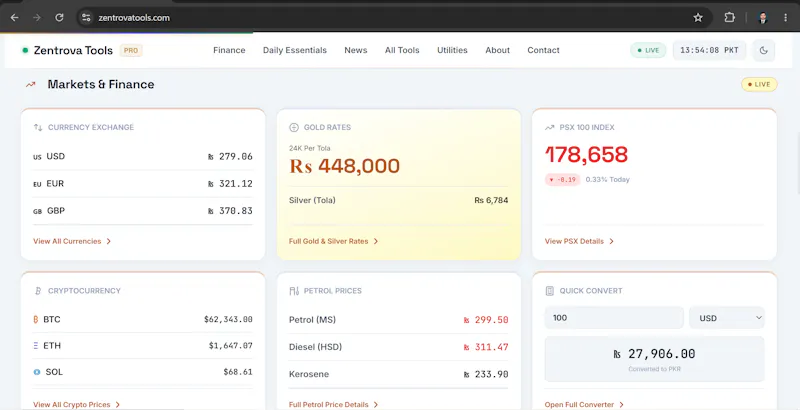The image size is (800, 410).
Task: Click the SOL price $68.61
Action: coord(238,372)
